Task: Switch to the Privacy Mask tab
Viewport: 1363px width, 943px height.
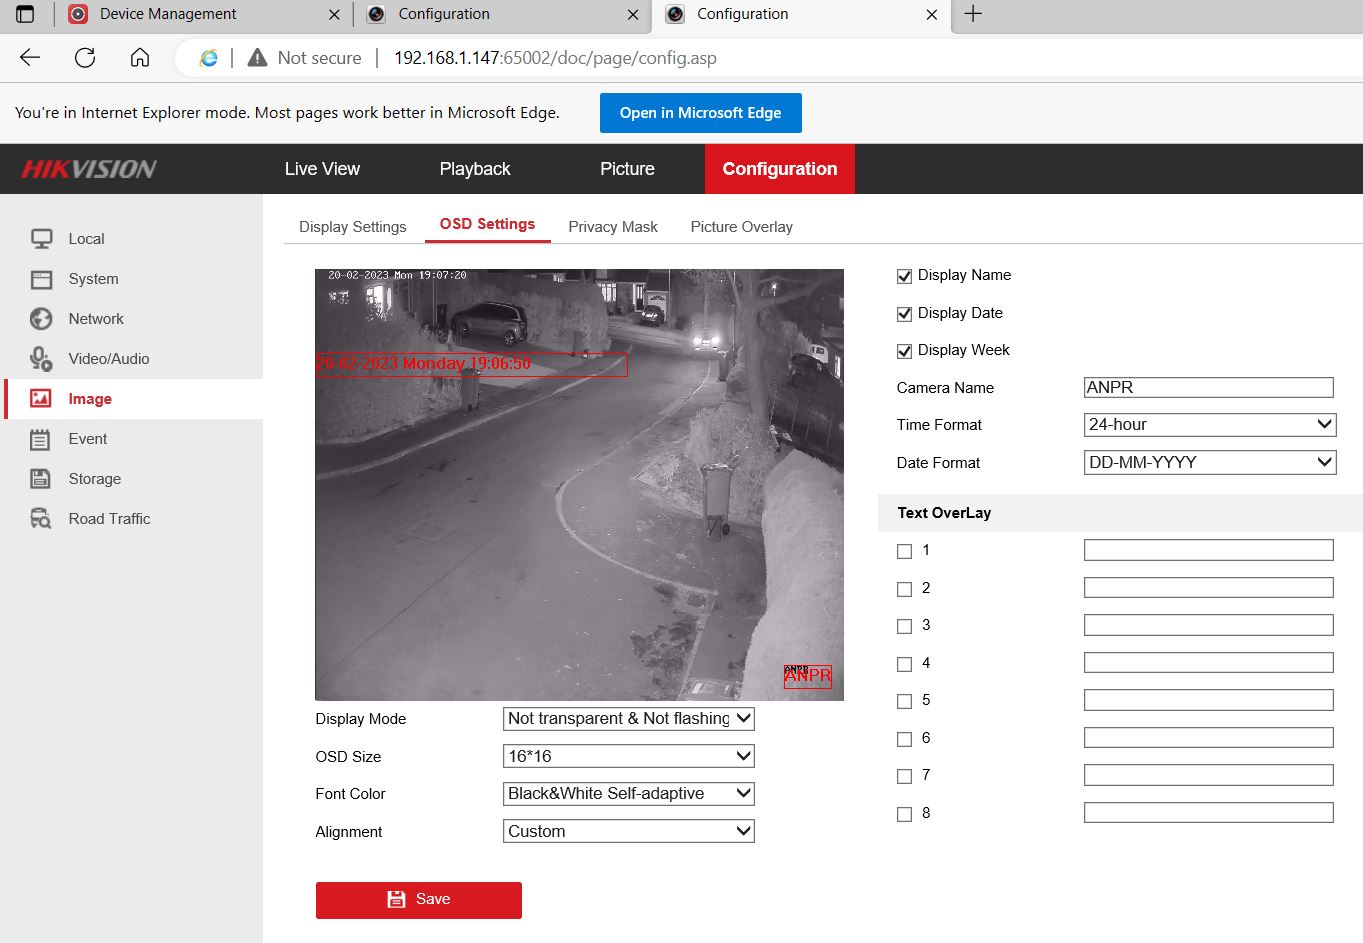Action: click(612, 227)
